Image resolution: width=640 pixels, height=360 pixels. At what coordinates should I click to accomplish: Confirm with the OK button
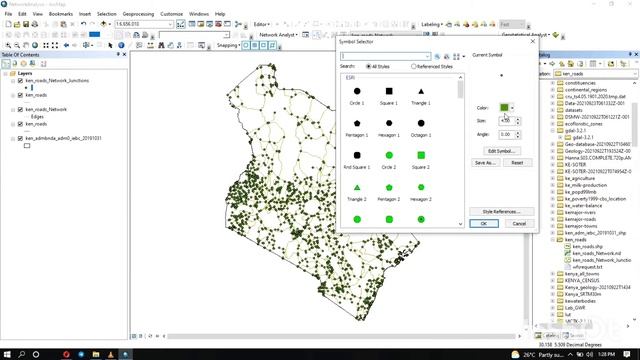[484, 224]
